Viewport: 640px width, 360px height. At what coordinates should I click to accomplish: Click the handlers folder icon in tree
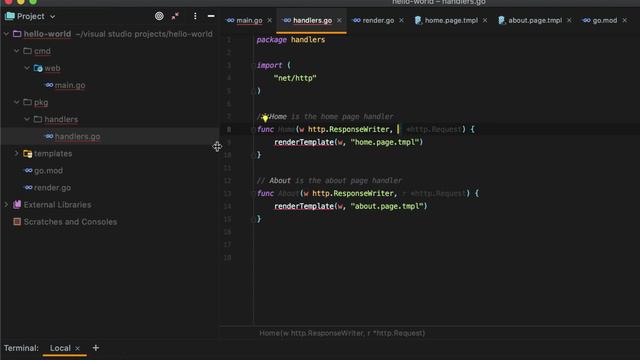pos(38,119)
